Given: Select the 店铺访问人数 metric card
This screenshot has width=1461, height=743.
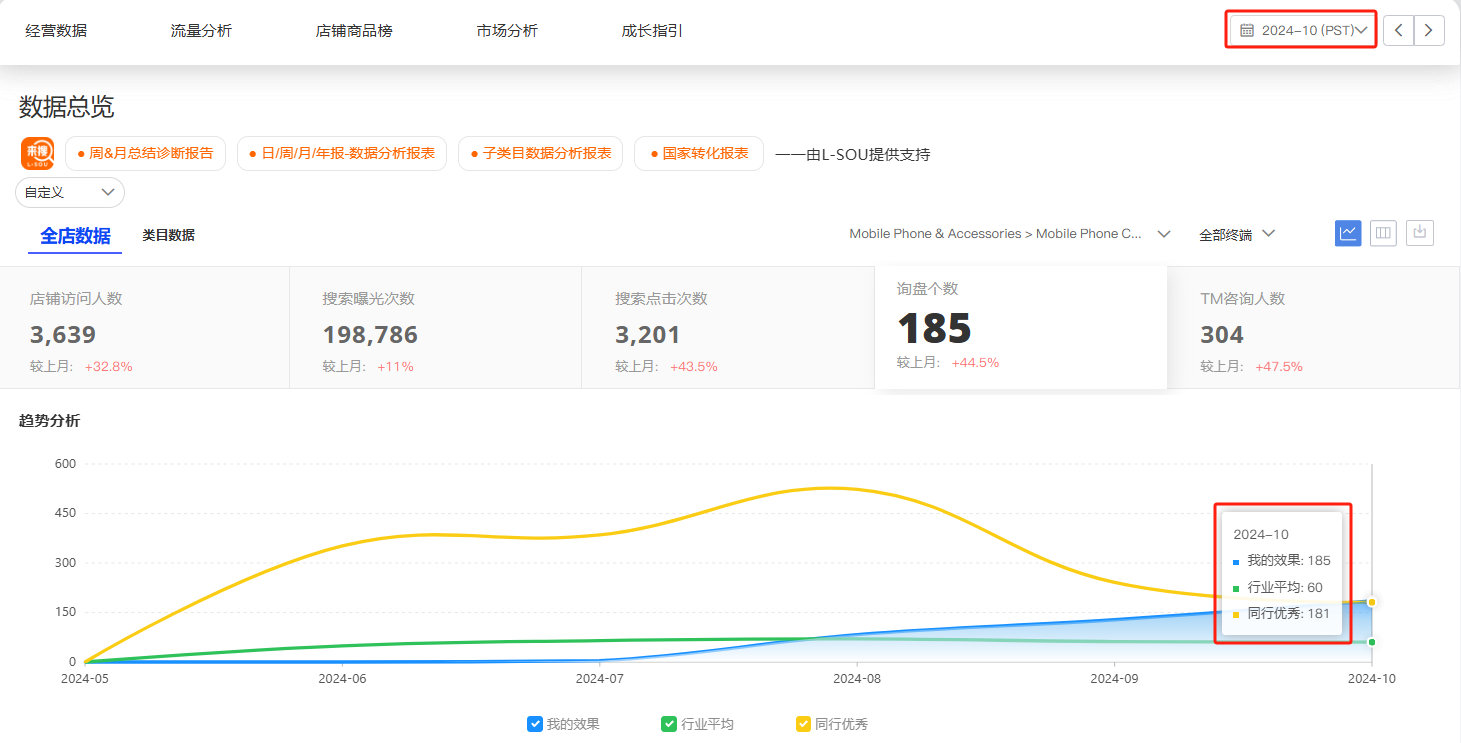Looking at the screenshot, I should 145,327.
